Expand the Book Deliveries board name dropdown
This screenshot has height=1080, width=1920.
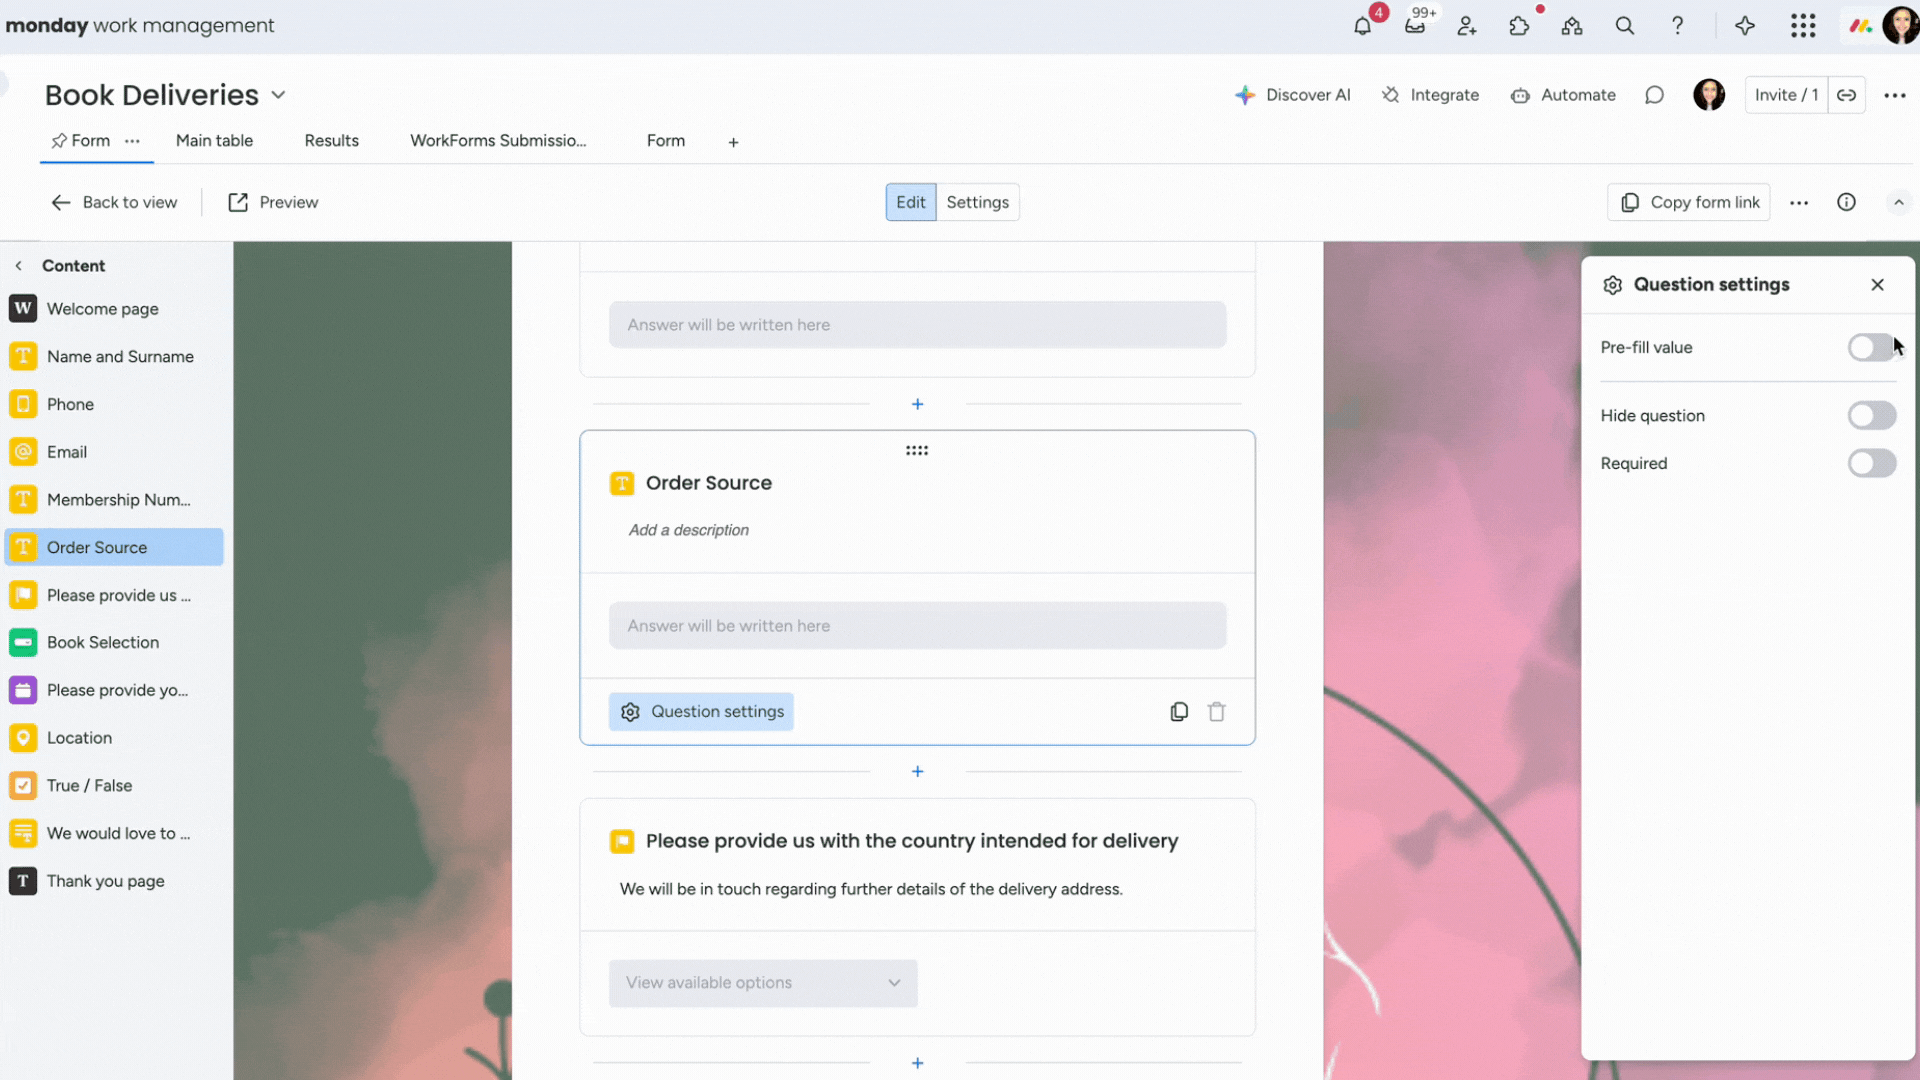[278, 95]
